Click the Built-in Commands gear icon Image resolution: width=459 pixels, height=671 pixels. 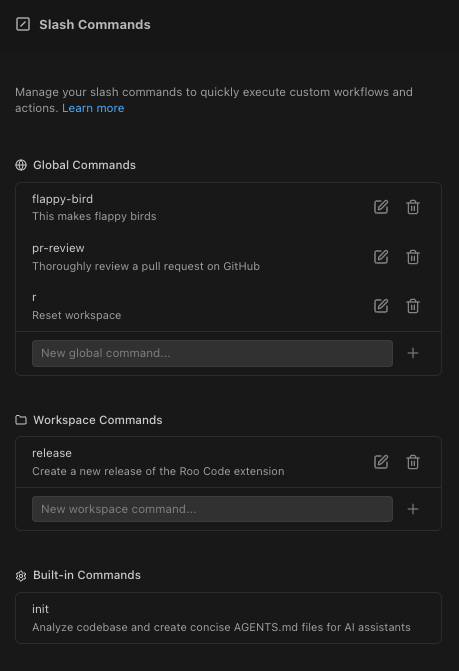[21, 576]
